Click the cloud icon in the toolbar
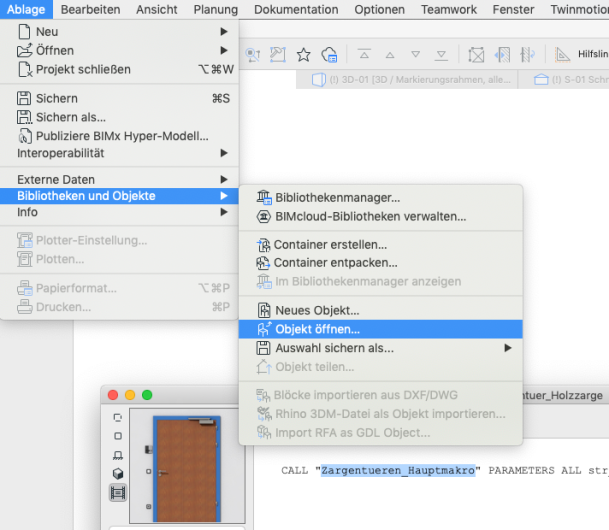The image size is (609, 530). (x=329, y=54)
